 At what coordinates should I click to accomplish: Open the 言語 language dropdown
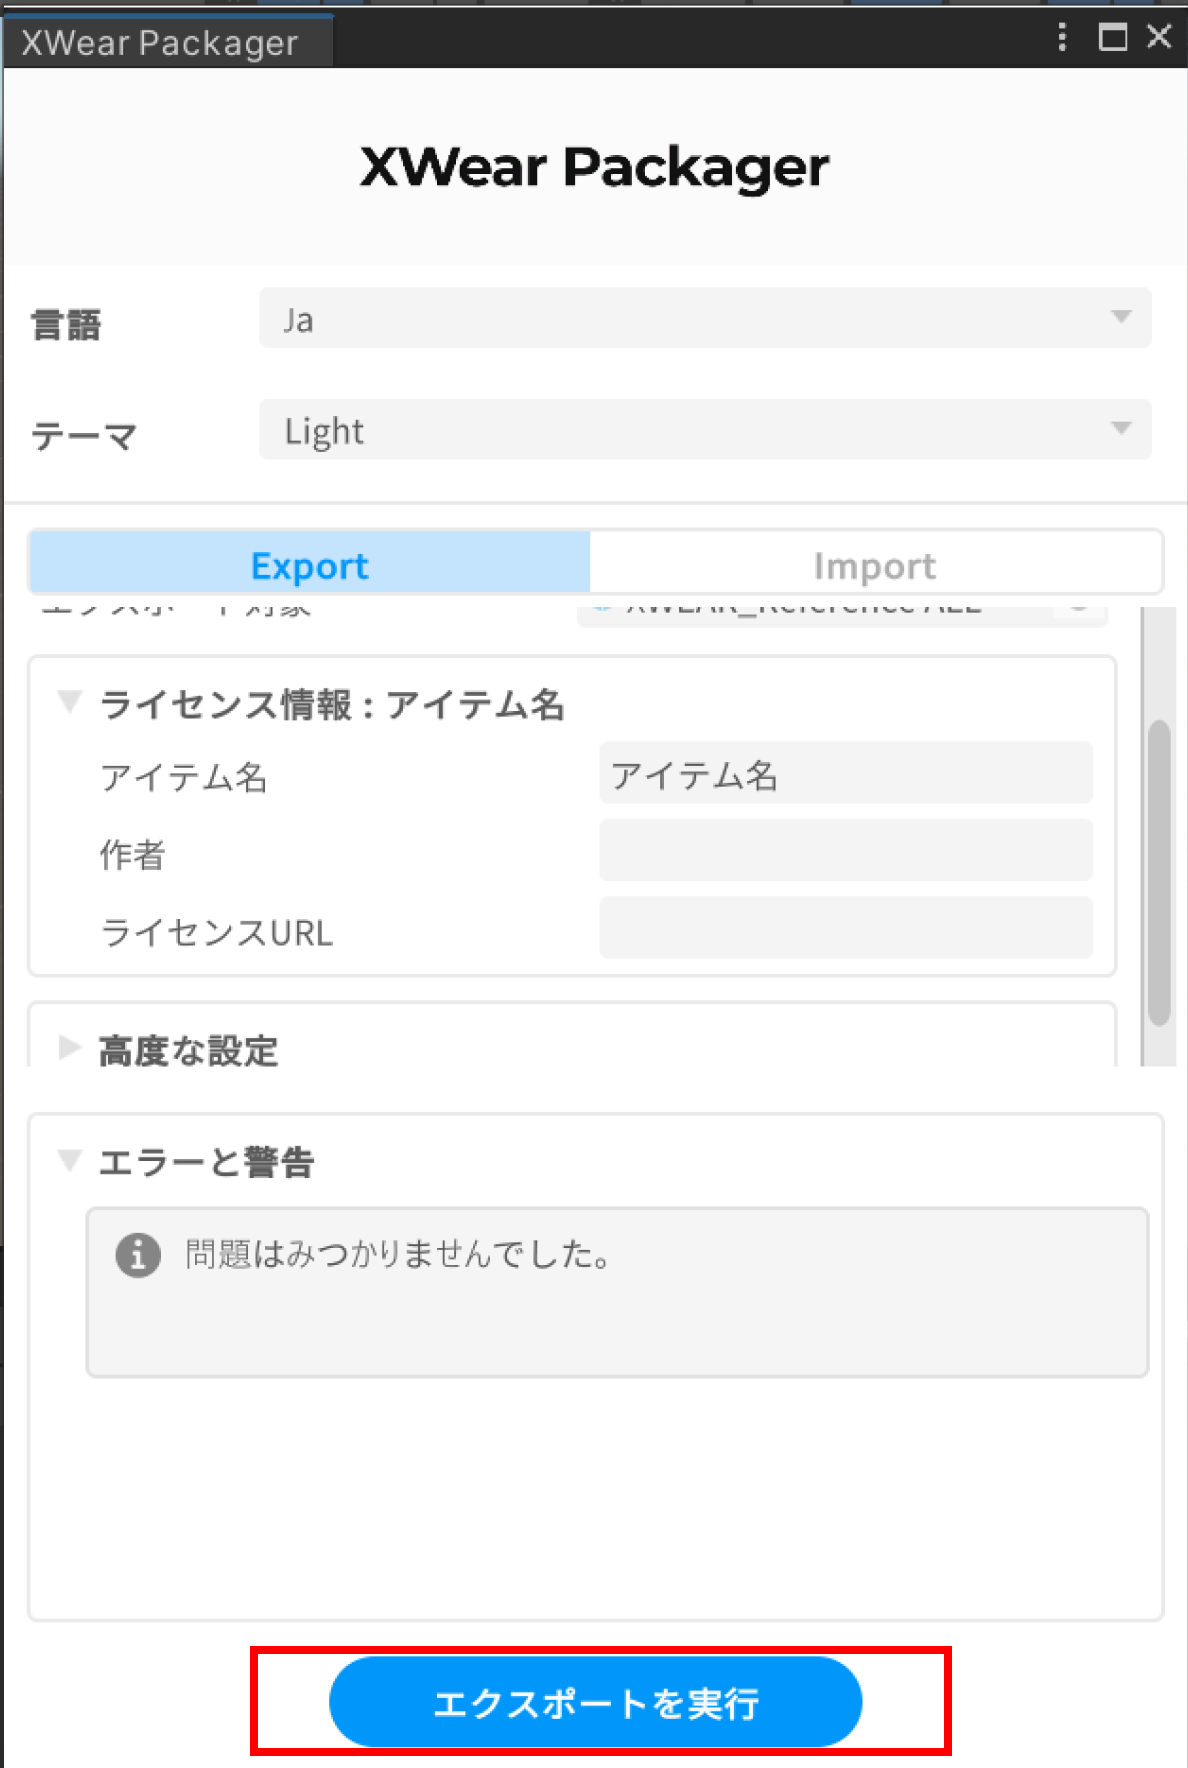coord(705,319)
